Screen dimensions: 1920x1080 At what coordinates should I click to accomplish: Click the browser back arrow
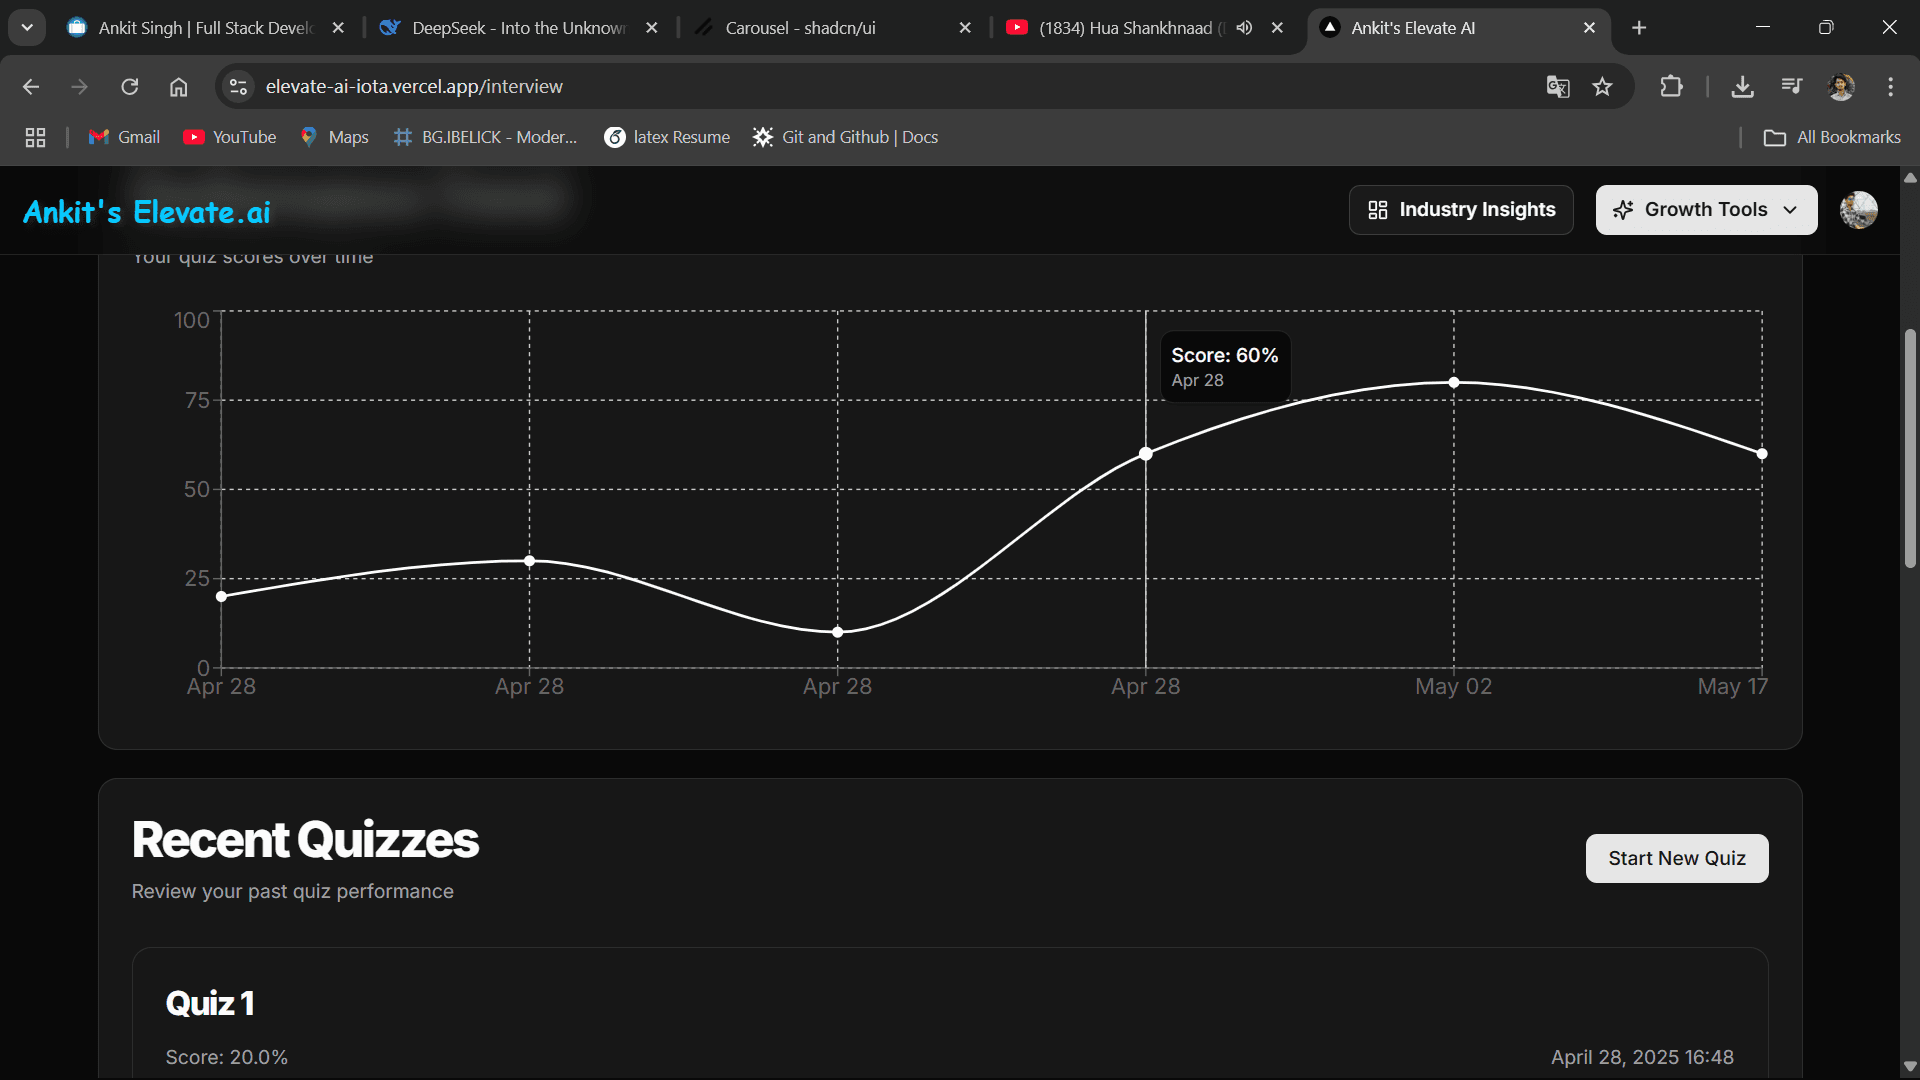[x=31, y=87]
